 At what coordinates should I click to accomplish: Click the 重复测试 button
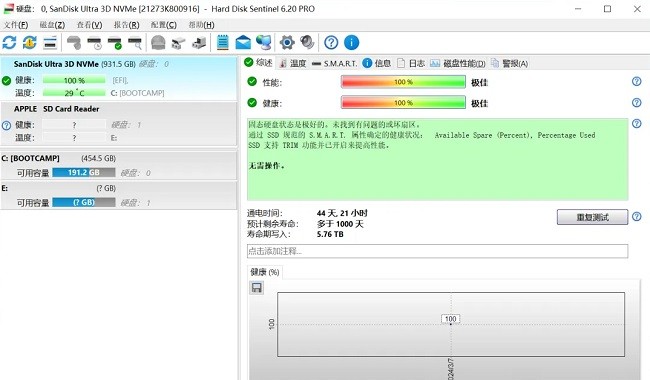(592, 217)
